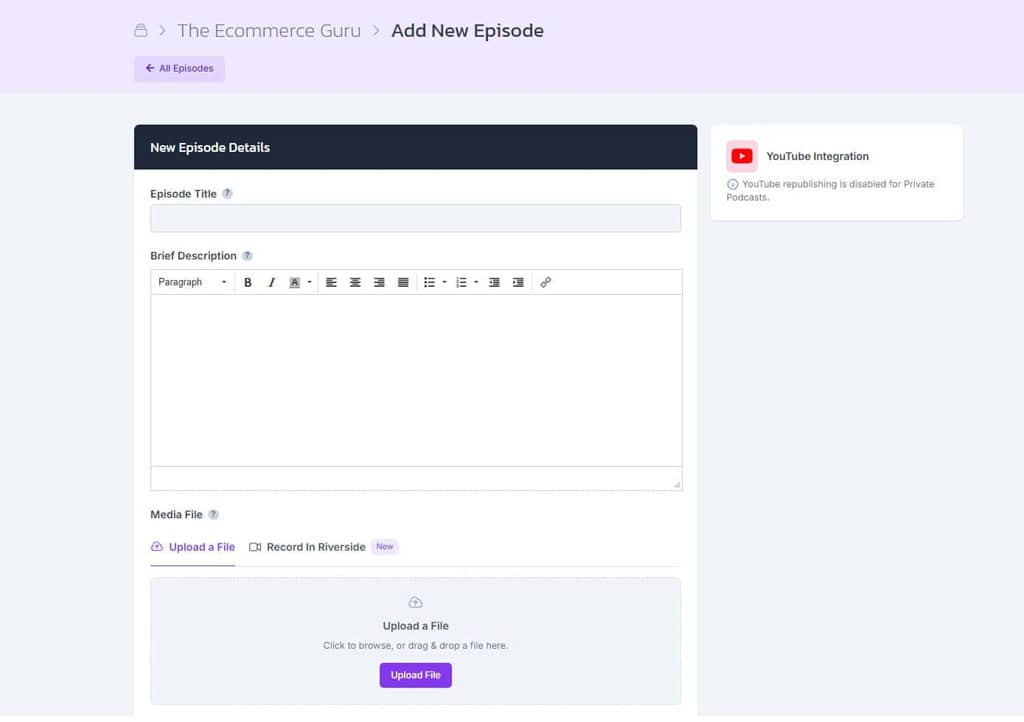Decrease indent in description editor
1024x722 pixels.
(494, 282)
